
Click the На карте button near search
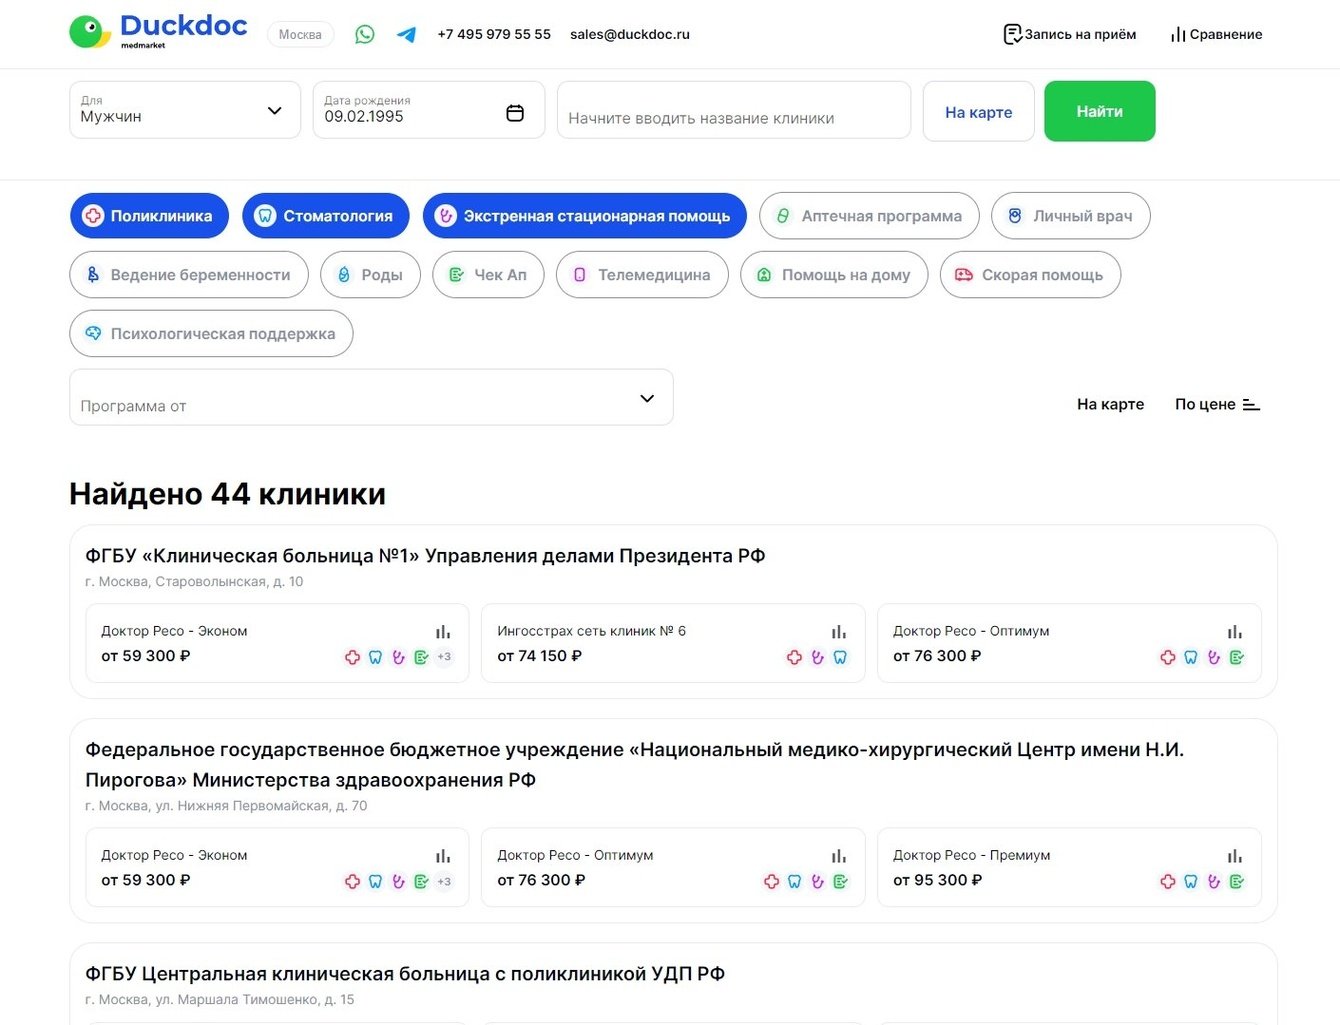(x=978, y=112)
